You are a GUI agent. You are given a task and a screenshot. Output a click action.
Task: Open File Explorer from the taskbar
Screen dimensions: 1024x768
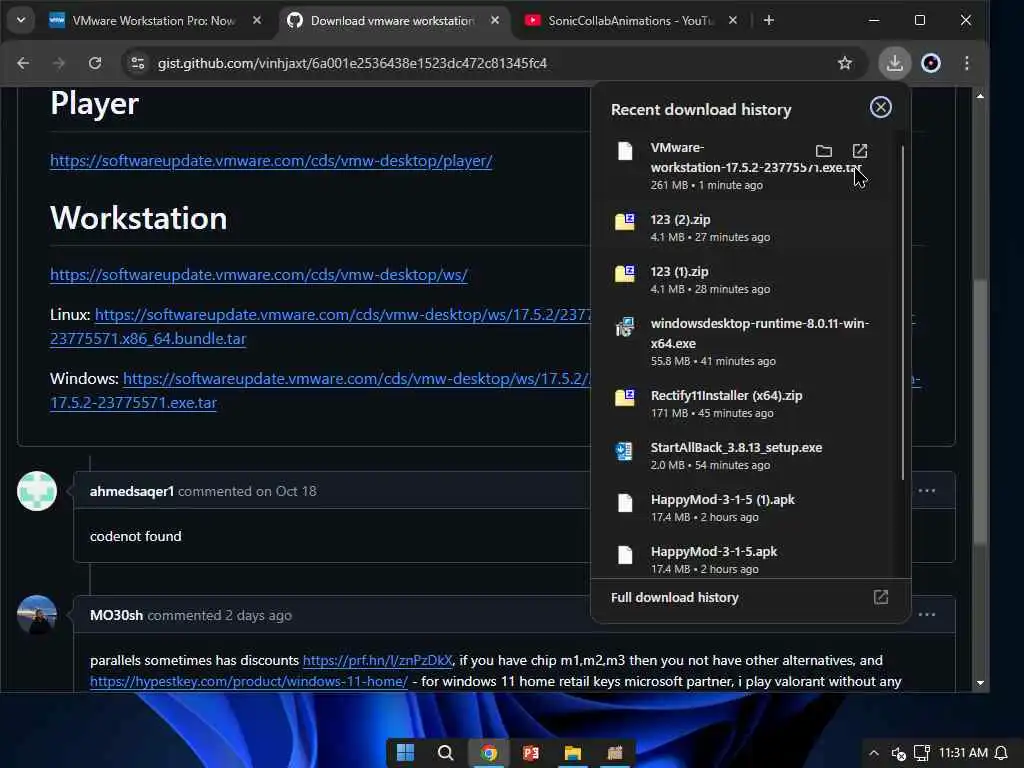[573, 753]
